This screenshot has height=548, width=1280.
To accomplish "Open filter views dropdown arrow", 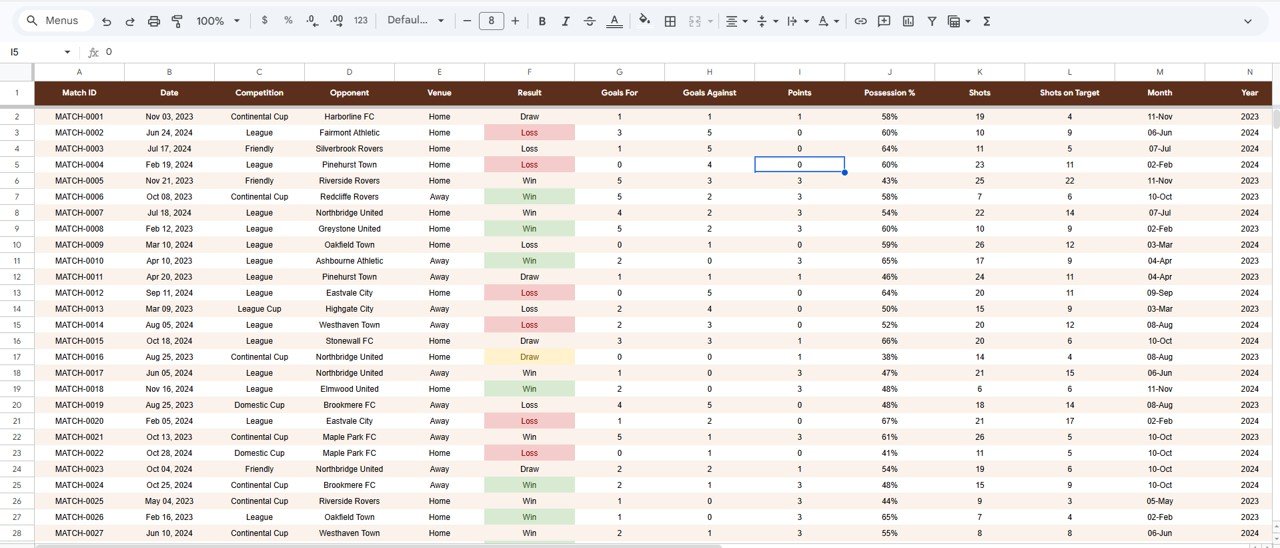I will tap(968, 21).
